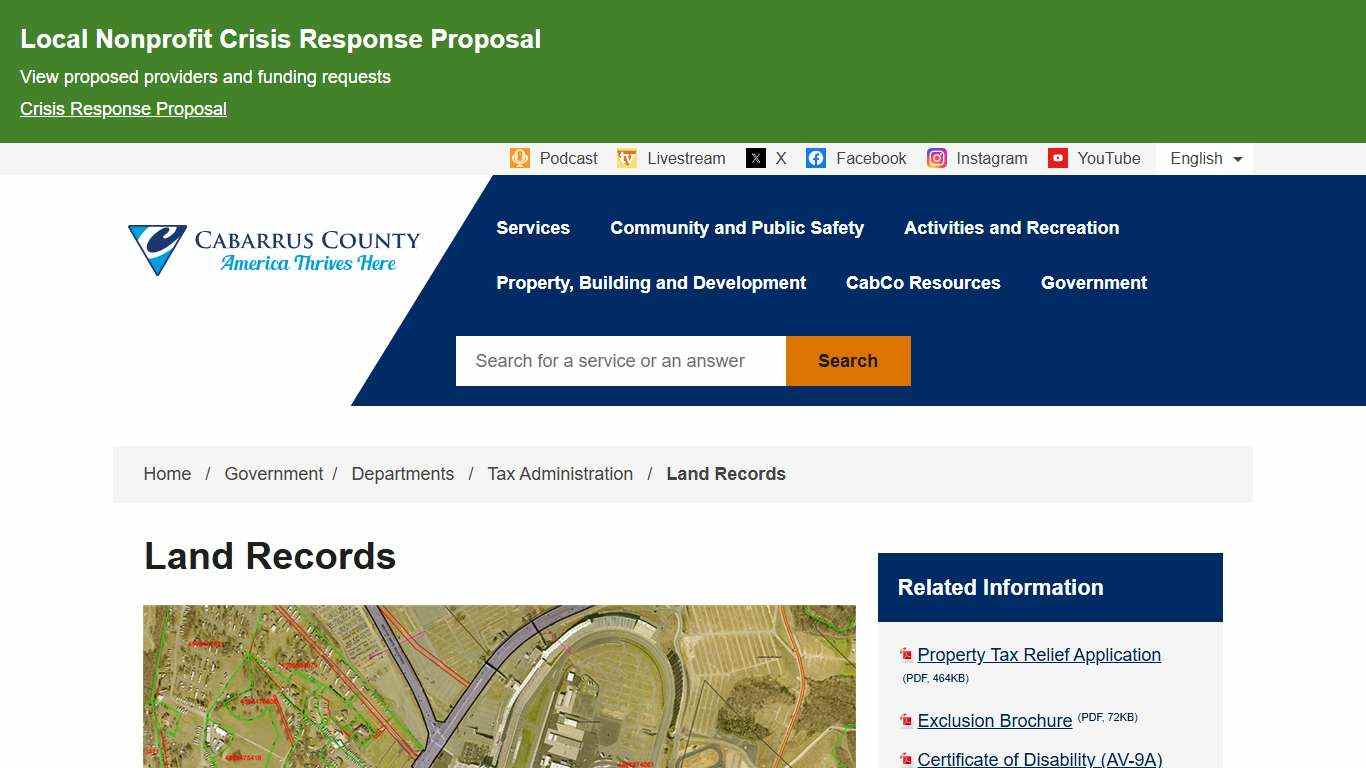Viewport: 1366px width, 768px height.
Task: Select Community and Public Safety
Action: pos(737,228)
